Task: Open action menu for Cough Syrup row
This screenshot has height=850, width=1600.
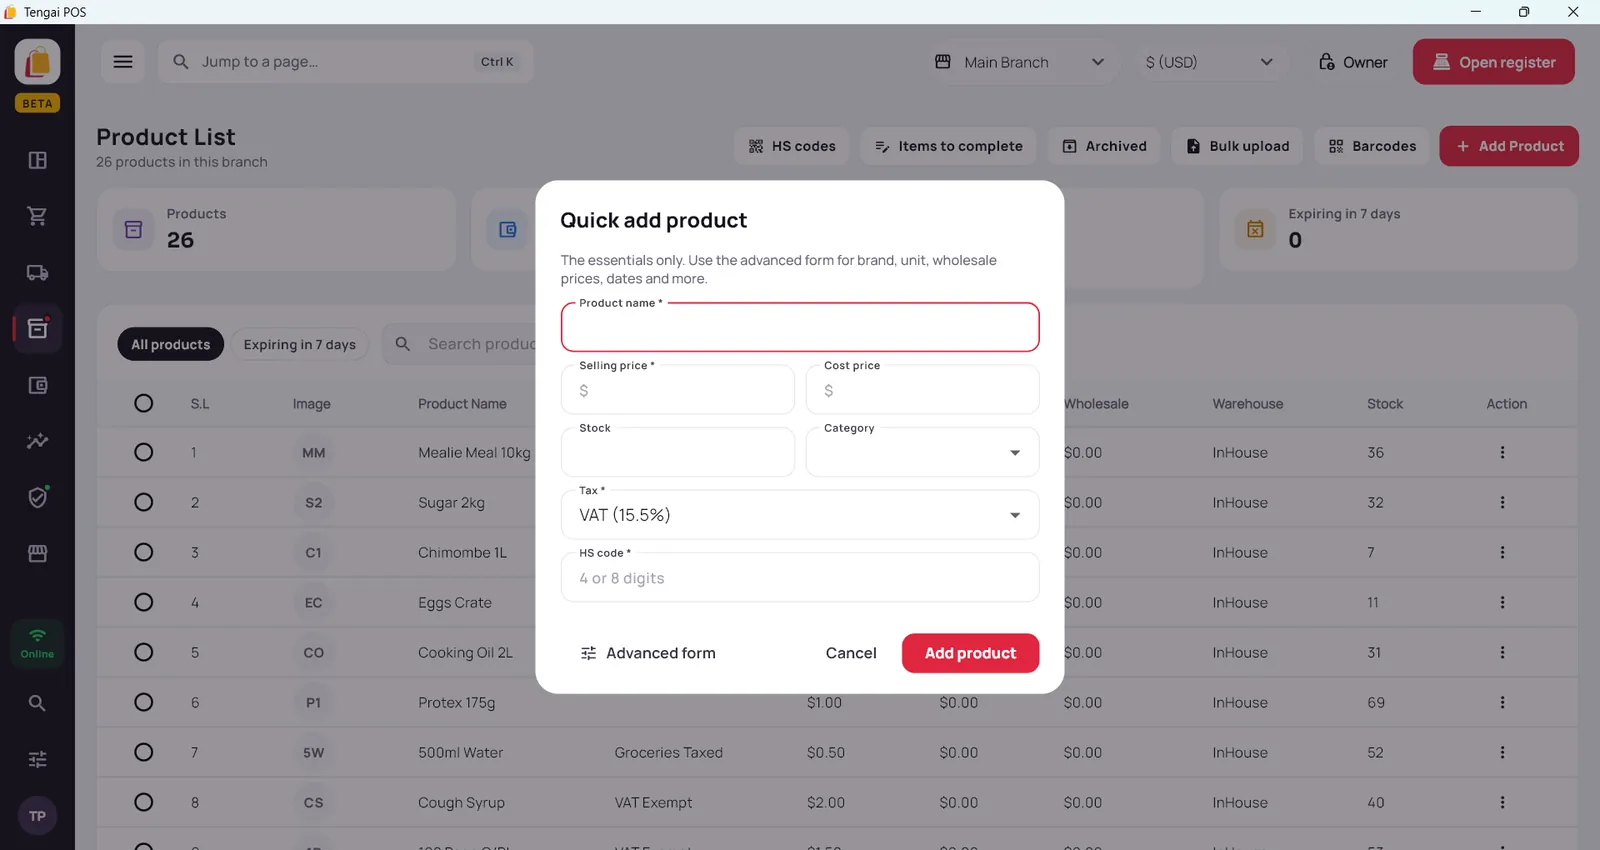Action: (1502, 803)
